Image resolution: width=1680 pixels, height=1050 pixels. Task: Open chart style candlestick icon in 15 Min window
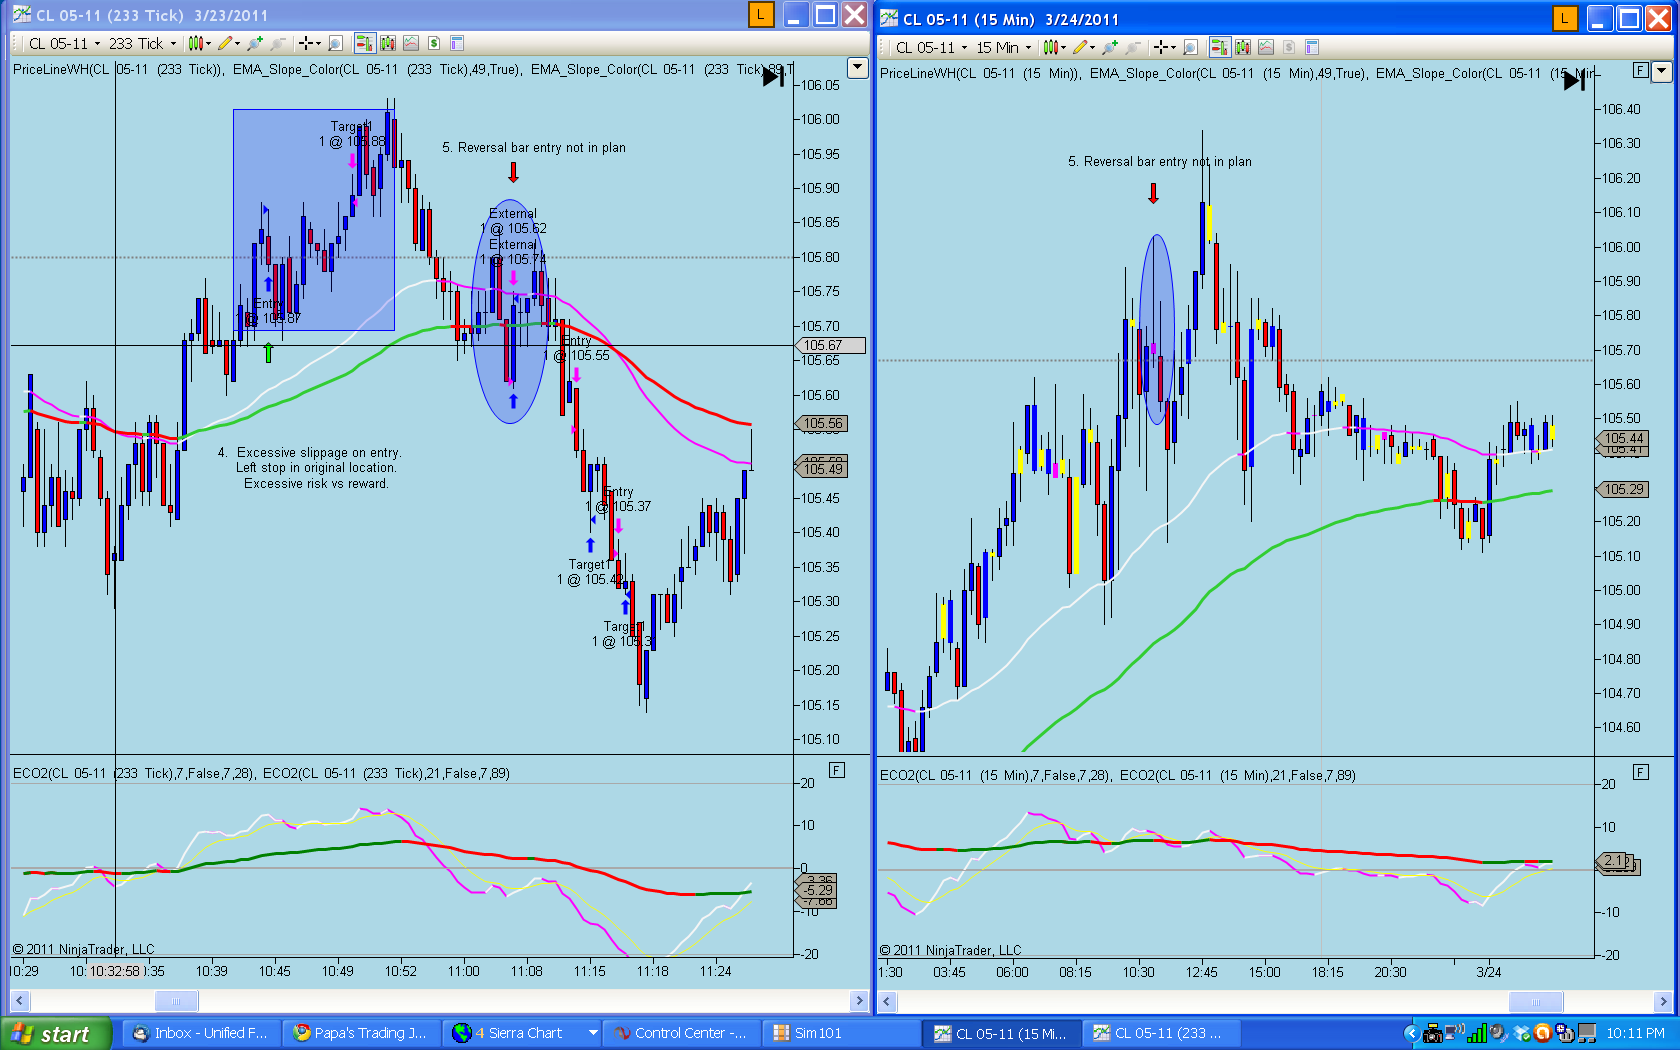[x=1051, y=47]
